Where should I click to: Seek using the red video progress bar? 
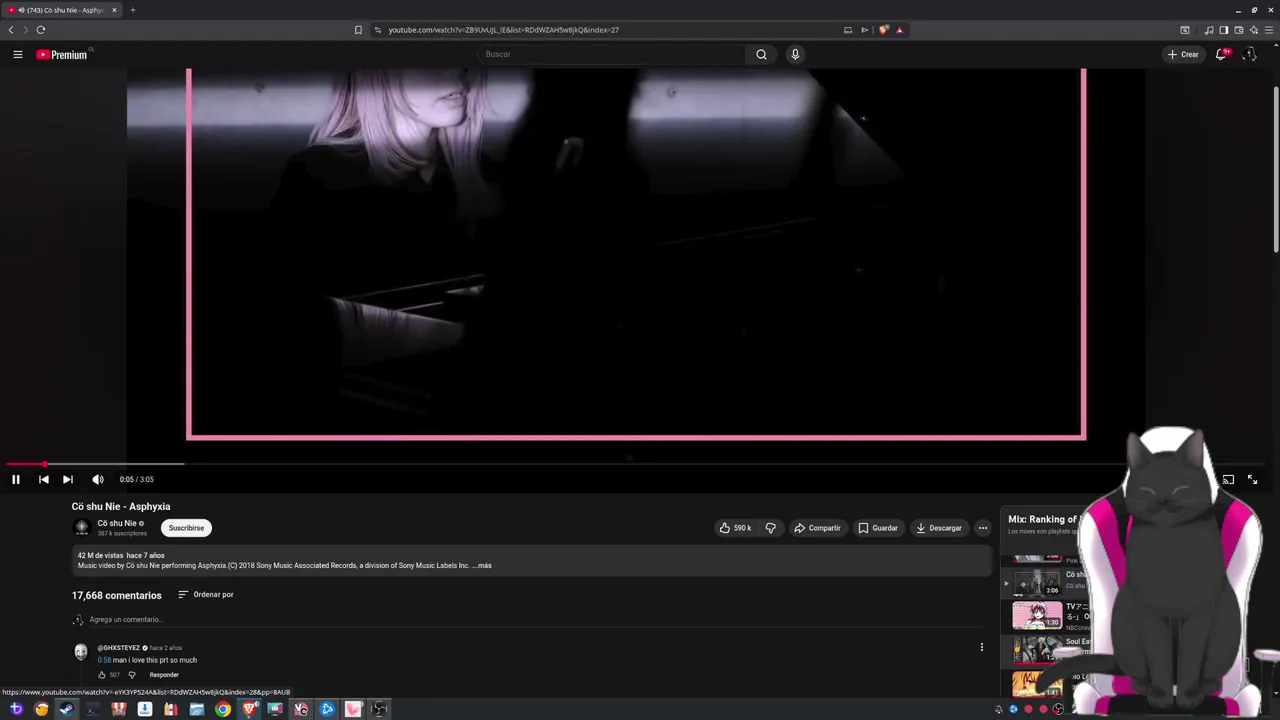[640, 464]
